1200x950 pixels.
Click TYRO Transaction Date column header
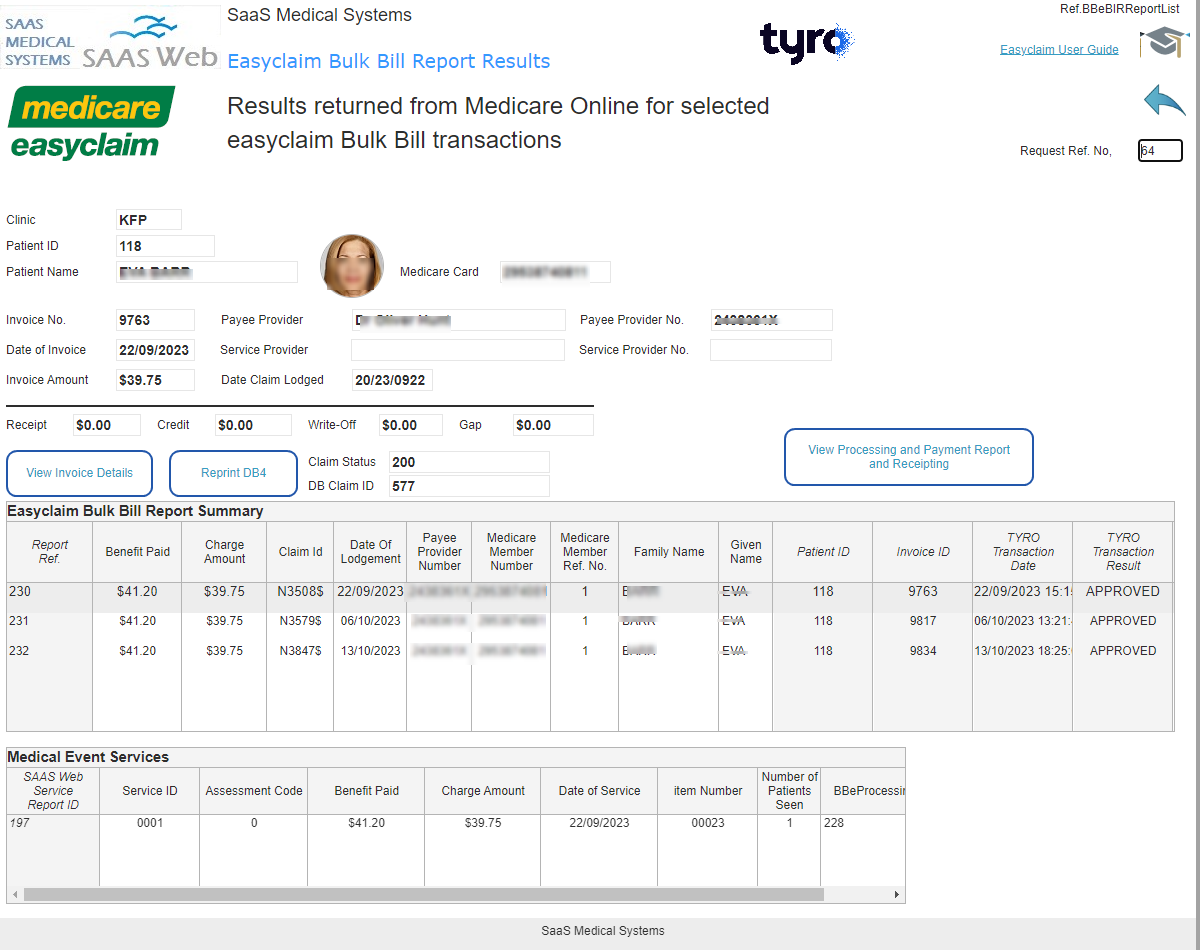click(1023, 552)
